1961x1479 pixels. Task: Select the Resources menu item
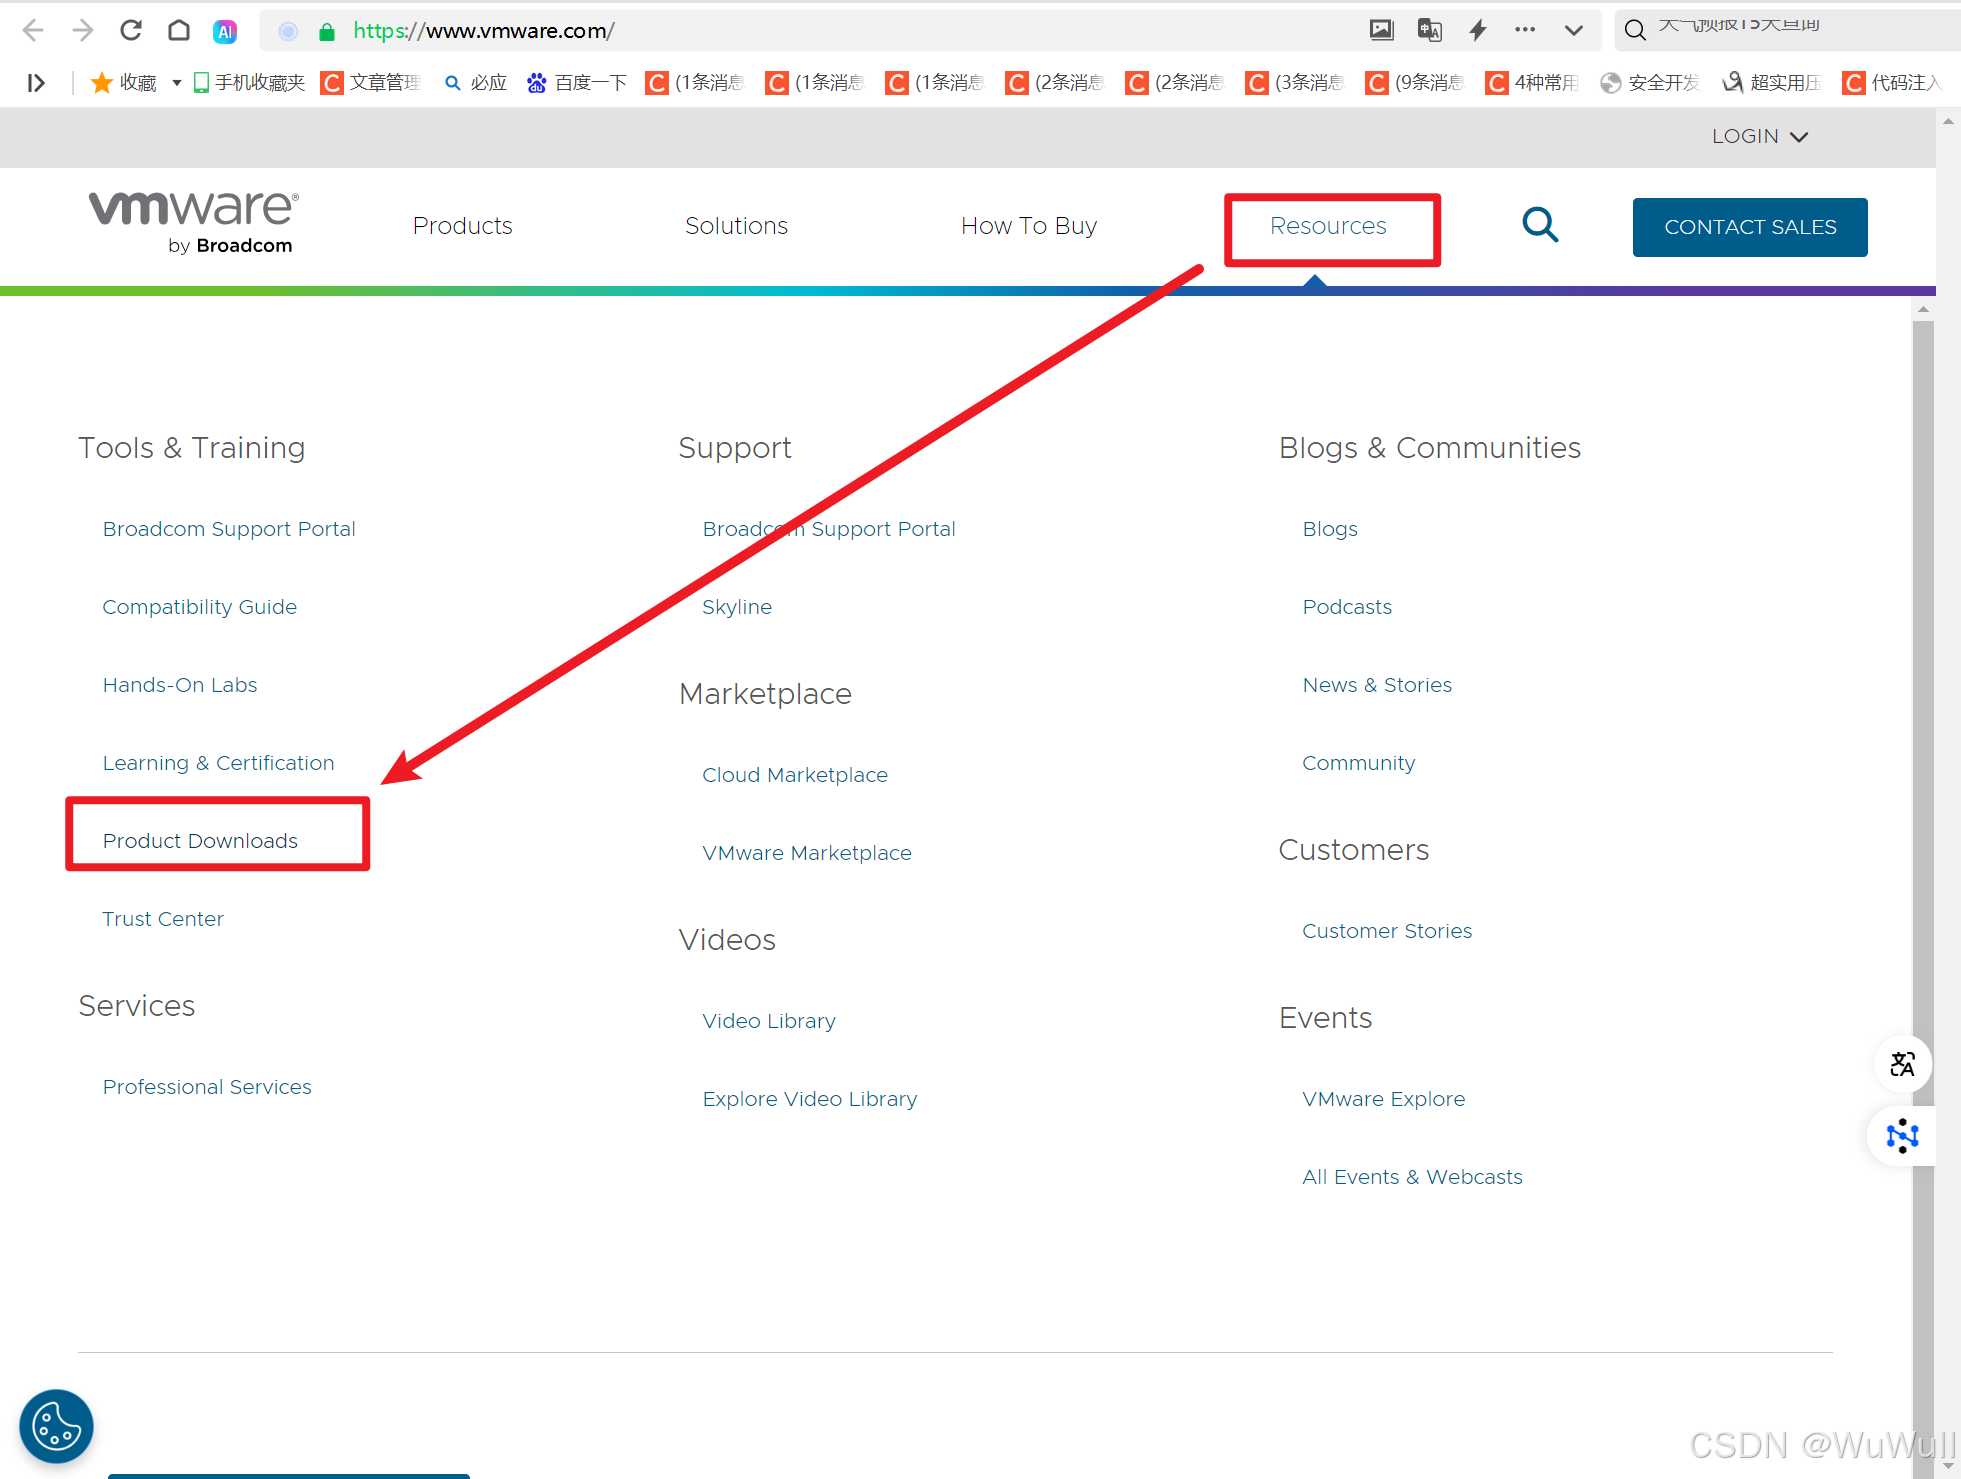1327,226
